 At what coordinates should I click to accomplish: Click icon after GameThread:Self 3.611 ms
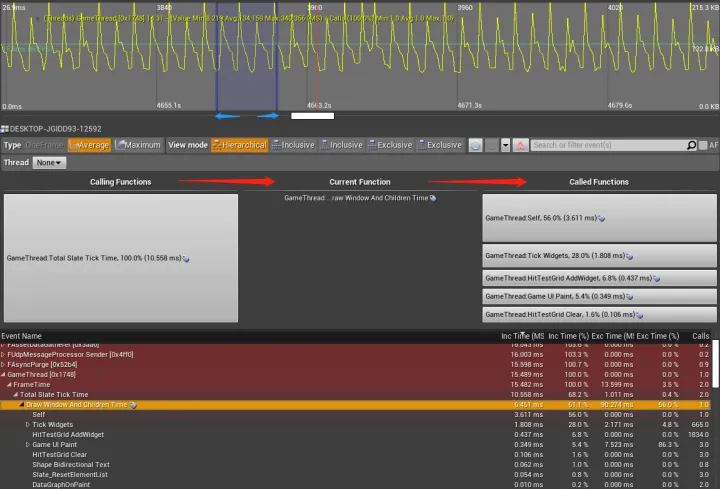point(602,219)
